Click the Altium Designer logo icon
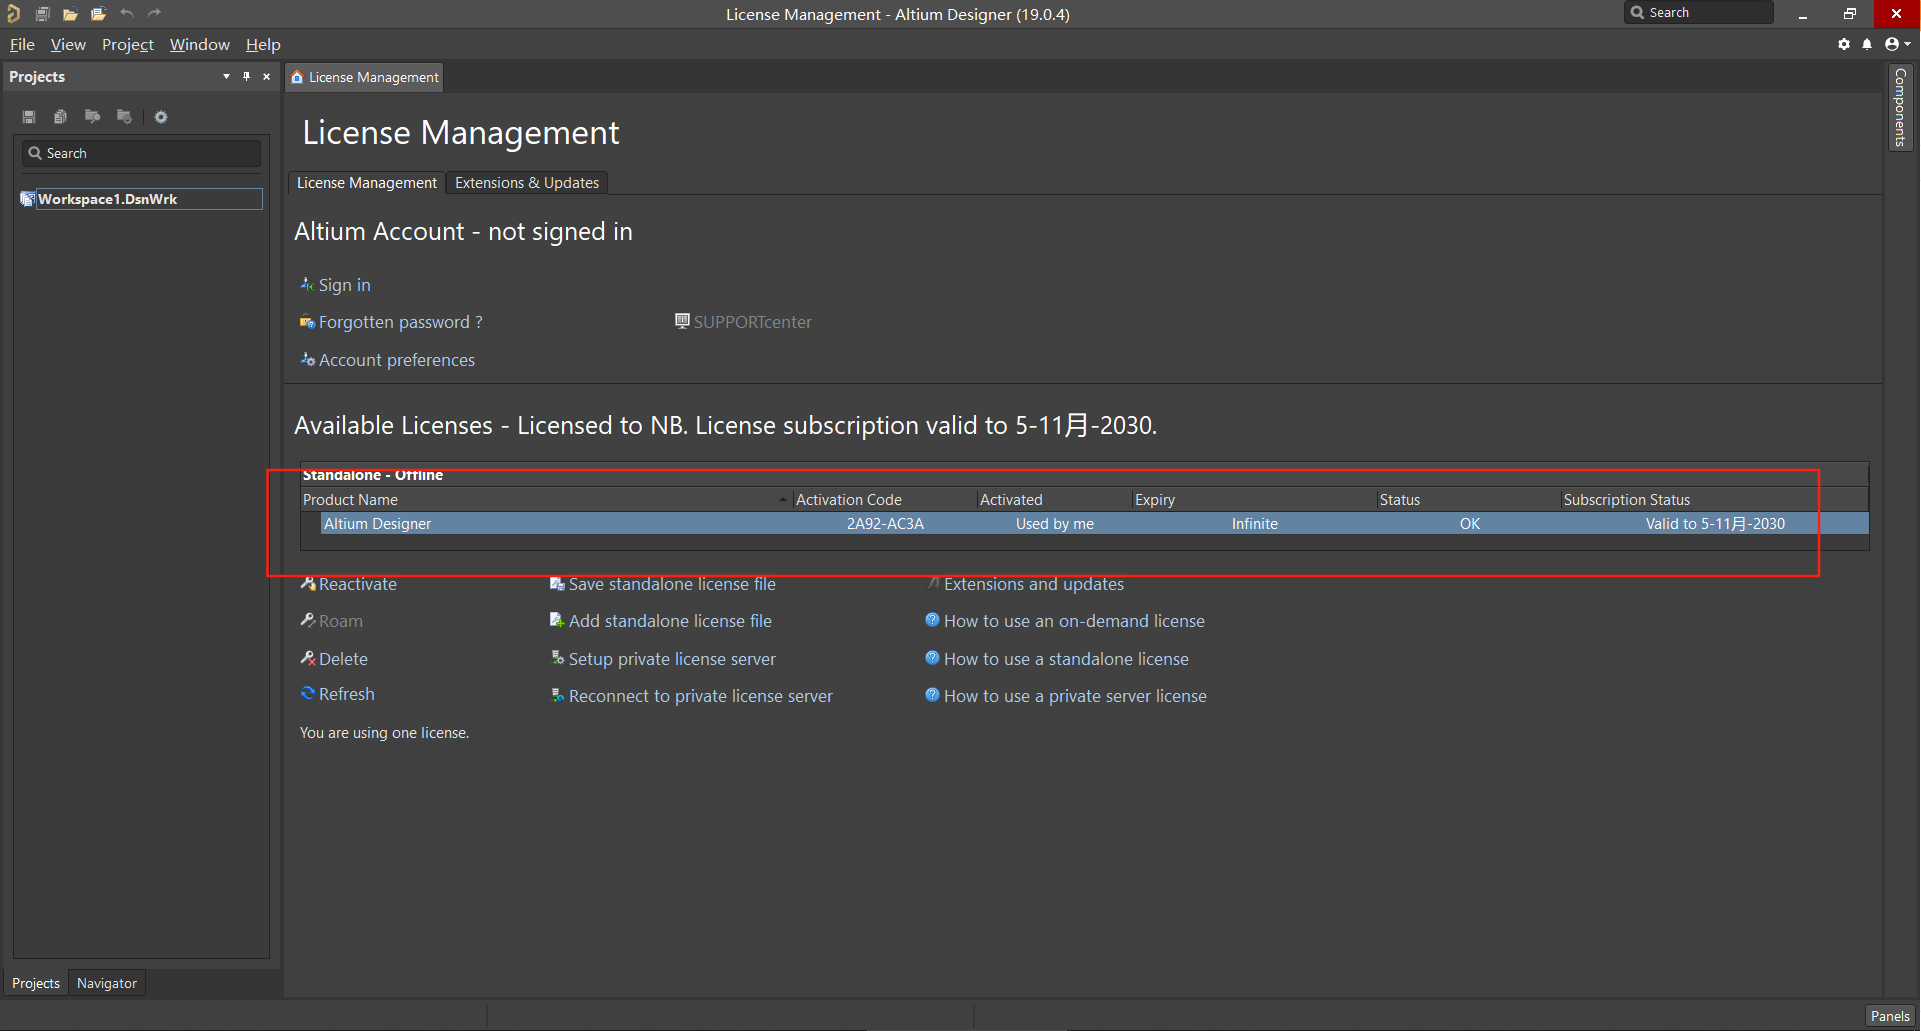Screen dimensions: 1921x1031 (13, 13)
